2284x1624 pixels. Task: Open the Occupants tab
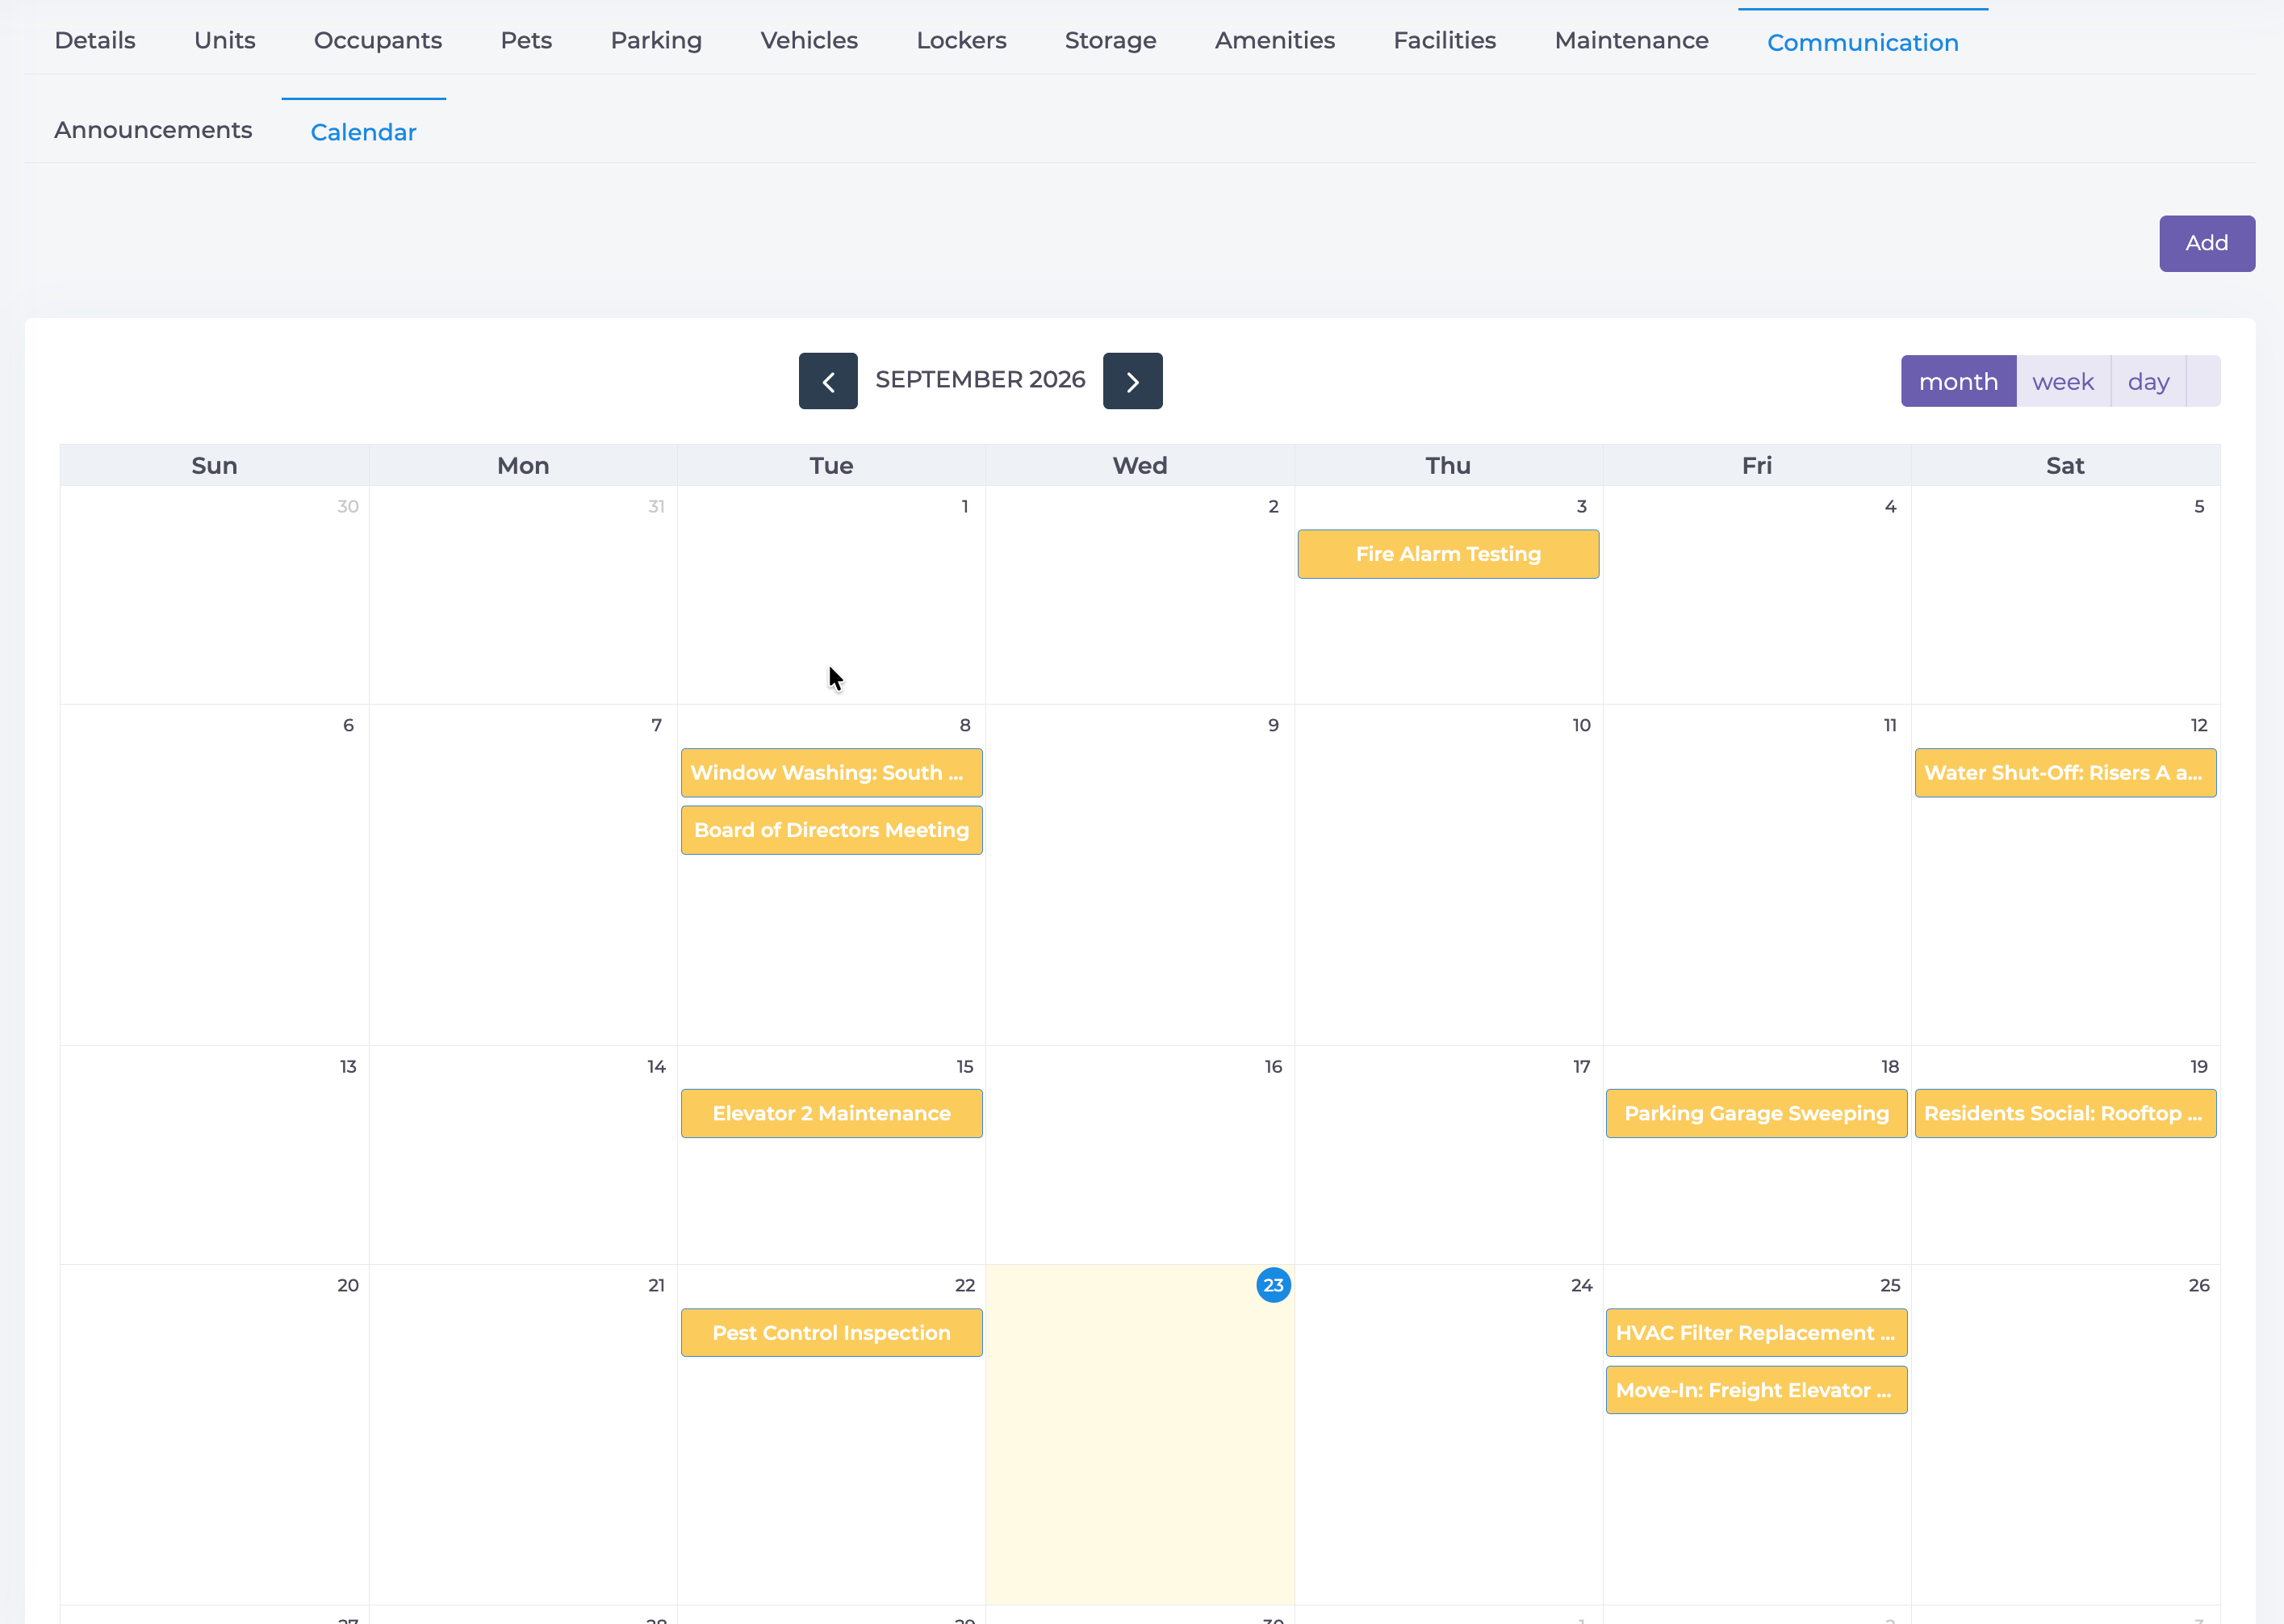tap(378, 41)
